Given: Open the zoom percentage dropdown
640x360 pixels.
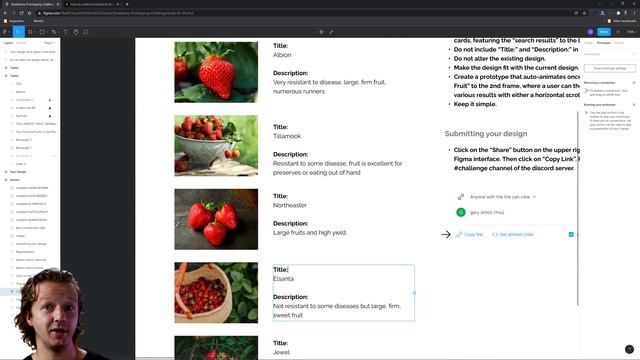Looking at the screenshot, I should click(631, 32).
